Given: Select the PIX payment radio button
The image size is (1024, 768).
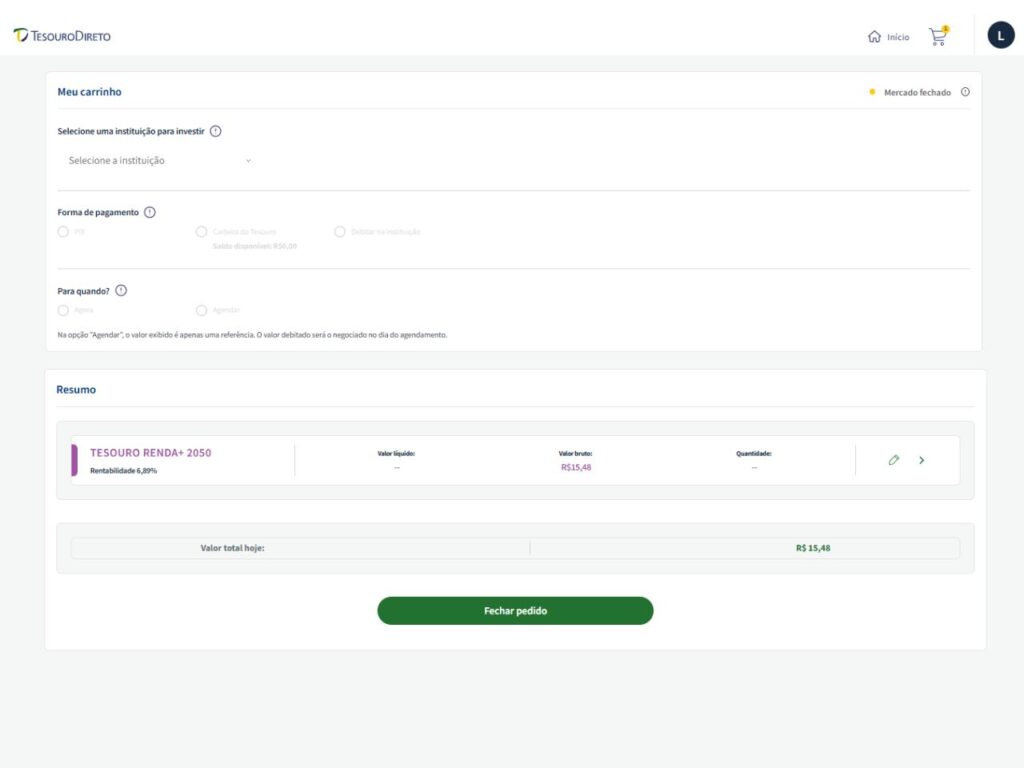Looking at the screenshot, I should point(63,232).
